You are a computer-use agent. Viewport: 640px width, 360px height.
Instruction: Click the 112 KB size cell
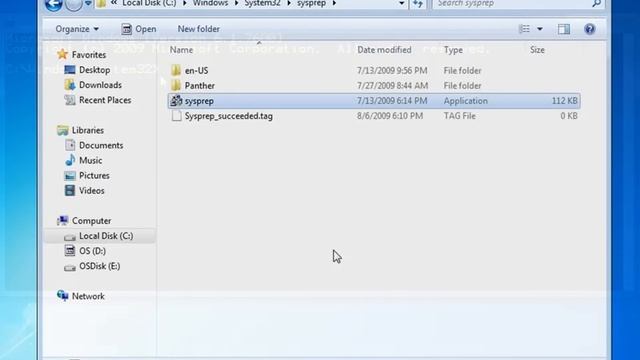pyautogui.click(x=564, y=100)
